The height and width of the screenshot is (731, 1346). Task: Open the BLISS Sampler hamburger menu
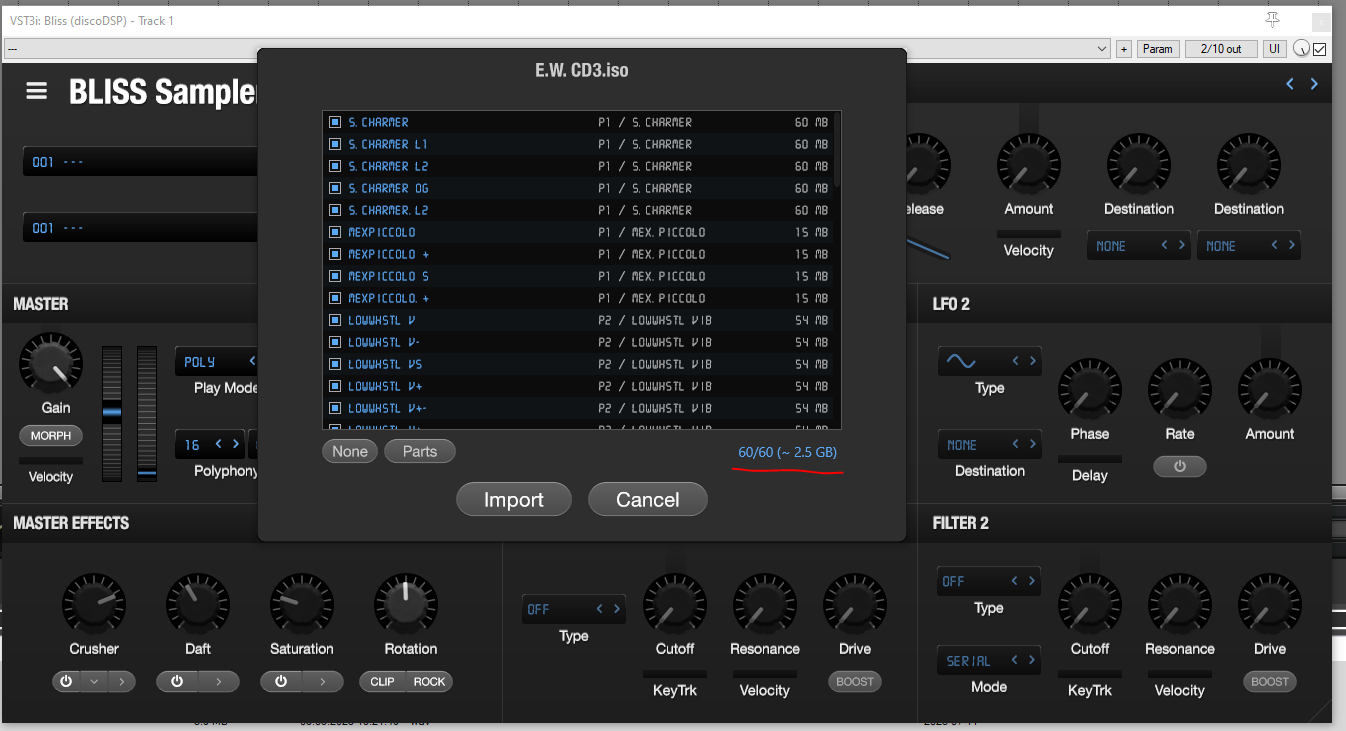[x=37, y=92]
